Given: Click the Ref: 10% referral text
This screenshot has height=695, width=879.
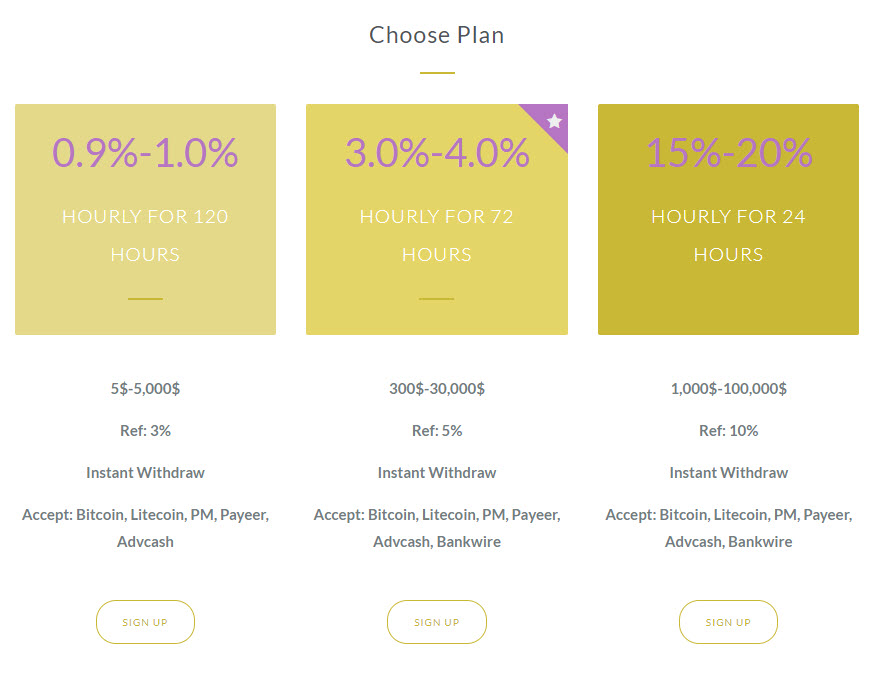Looking at the screenshot, I should [x=728, y=431].
